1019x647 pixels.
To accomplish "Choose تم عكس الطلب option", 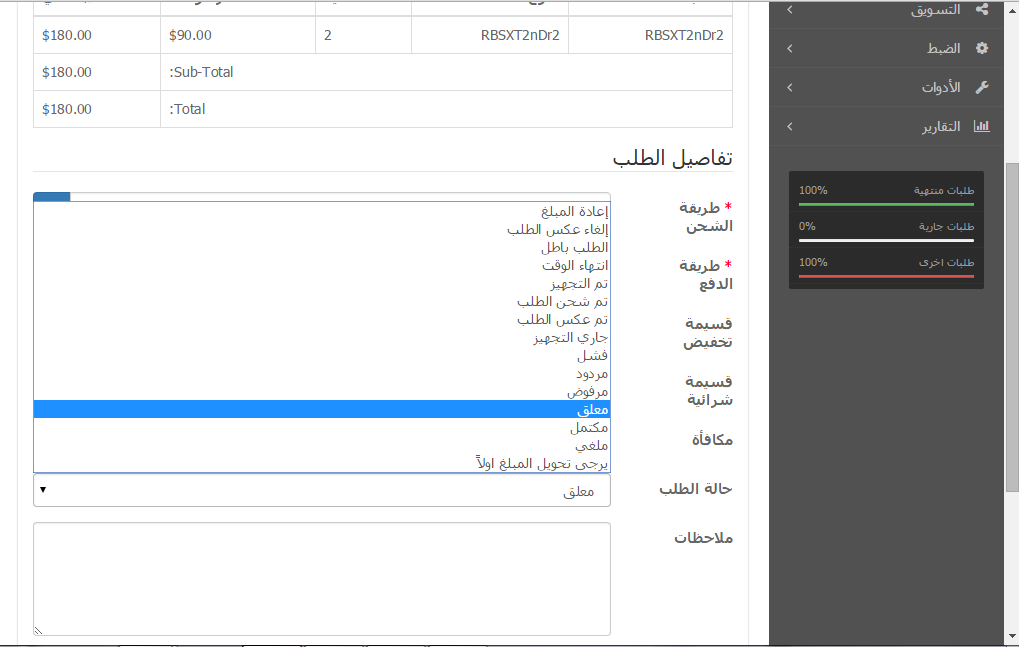I will point(322,320).
